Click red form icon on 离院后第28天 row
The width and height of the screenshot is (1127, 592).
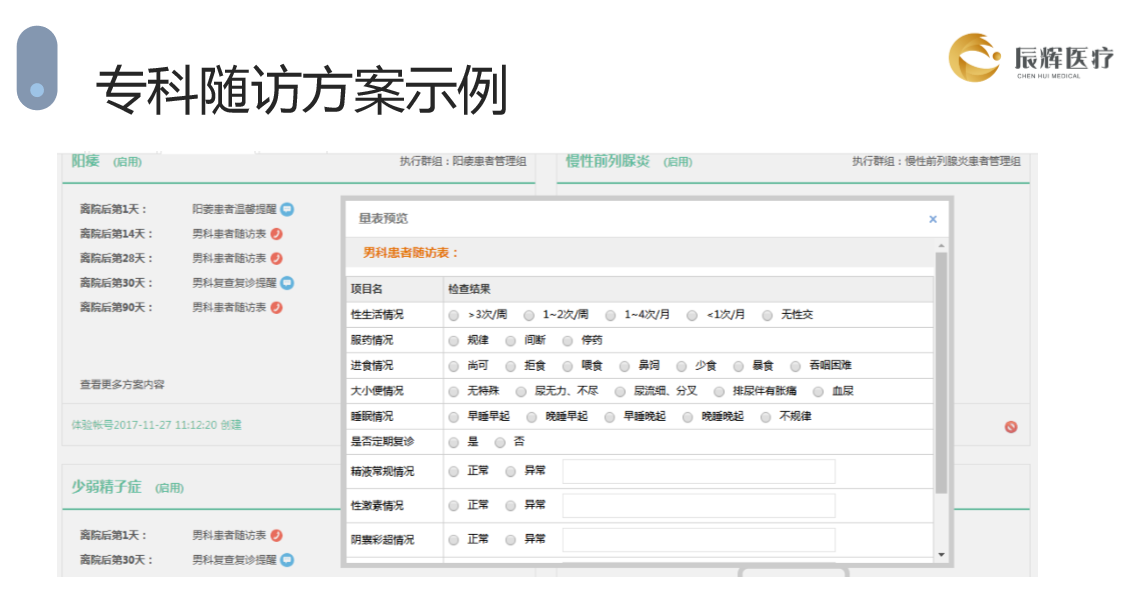[x=277, y=258]
